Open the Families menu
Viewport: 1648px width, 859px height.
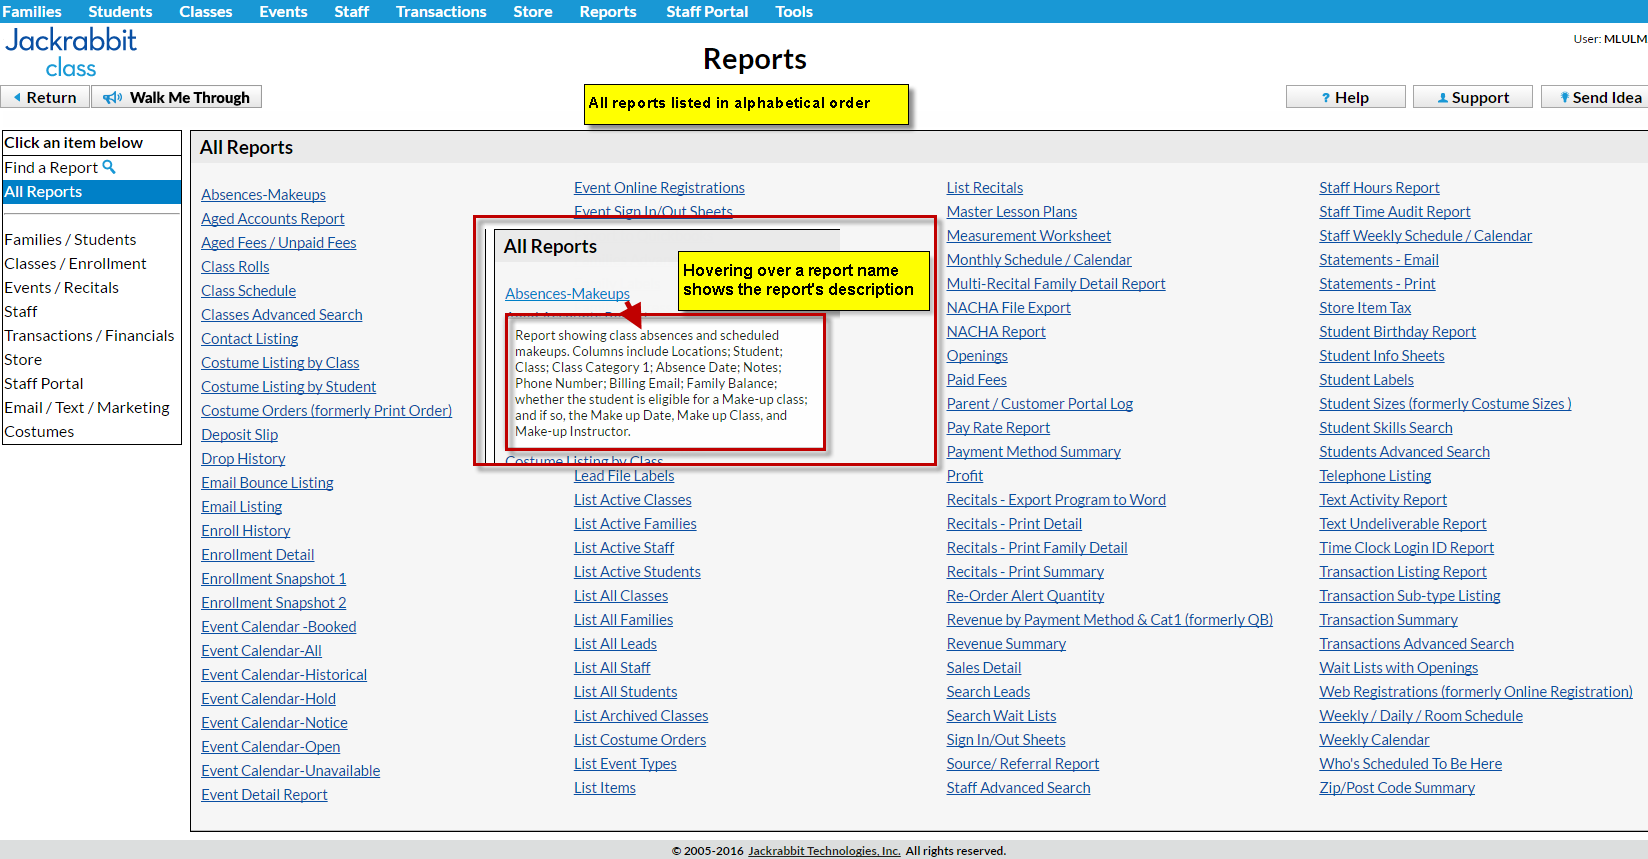tap(32, 11)
